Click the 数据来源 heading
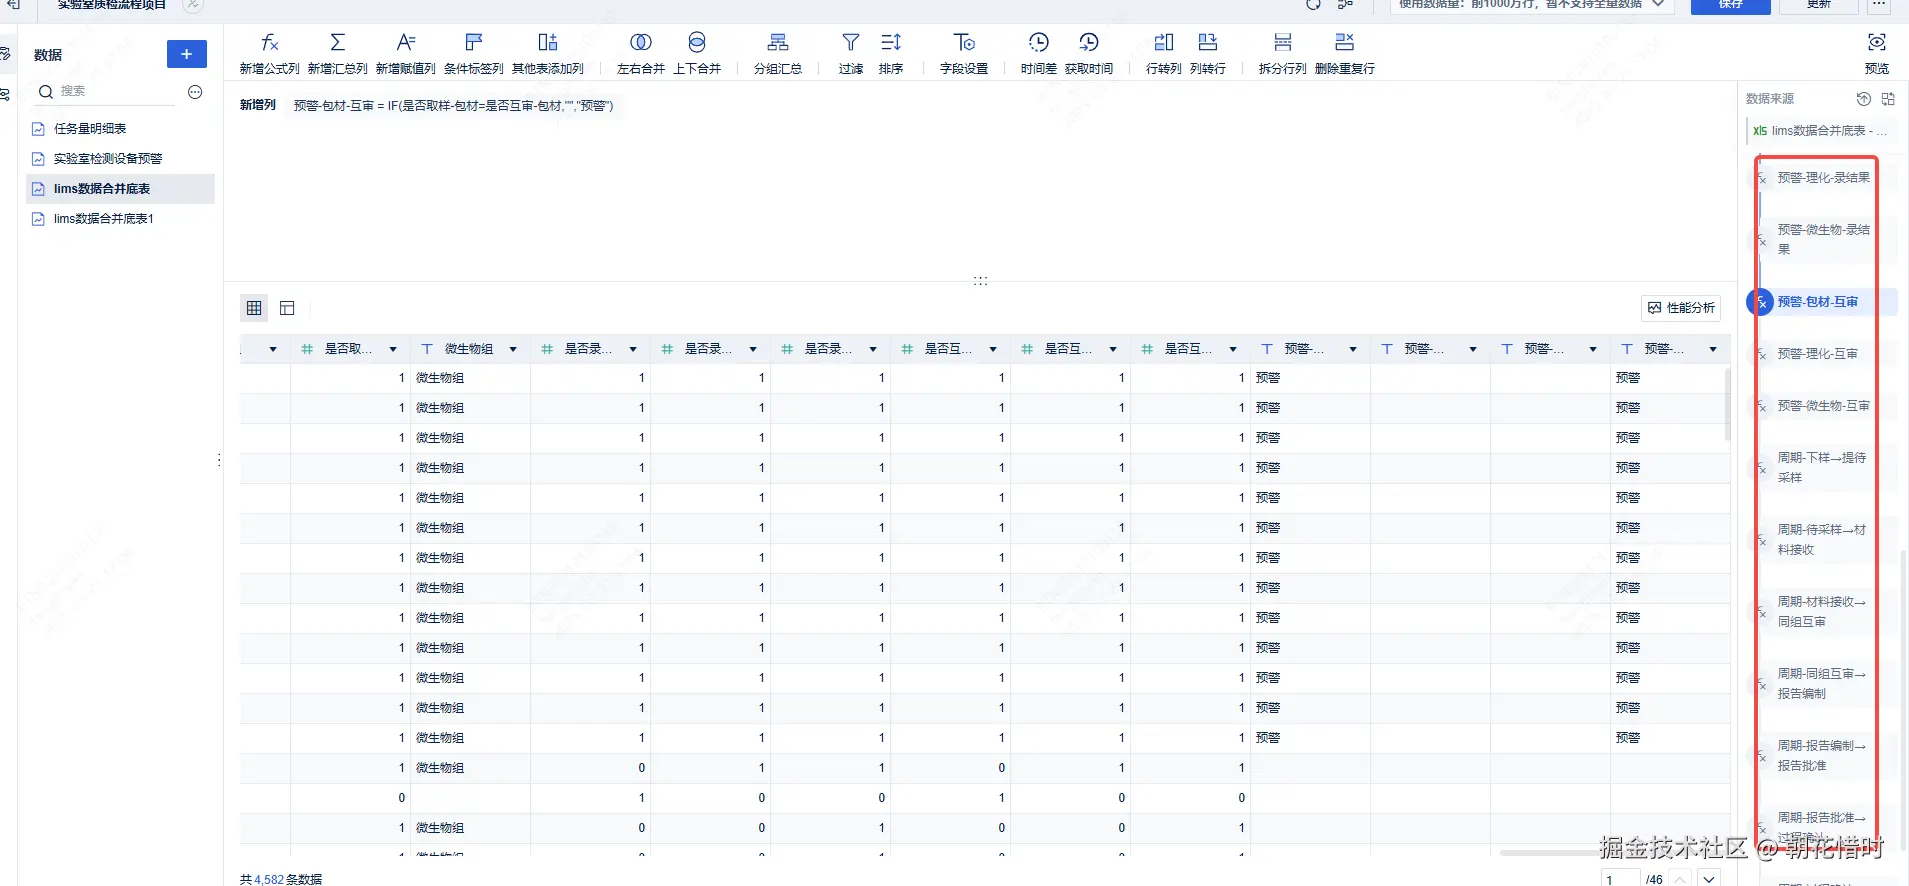This screenshot has height=886, width=1909. (x=1770, y=99)
